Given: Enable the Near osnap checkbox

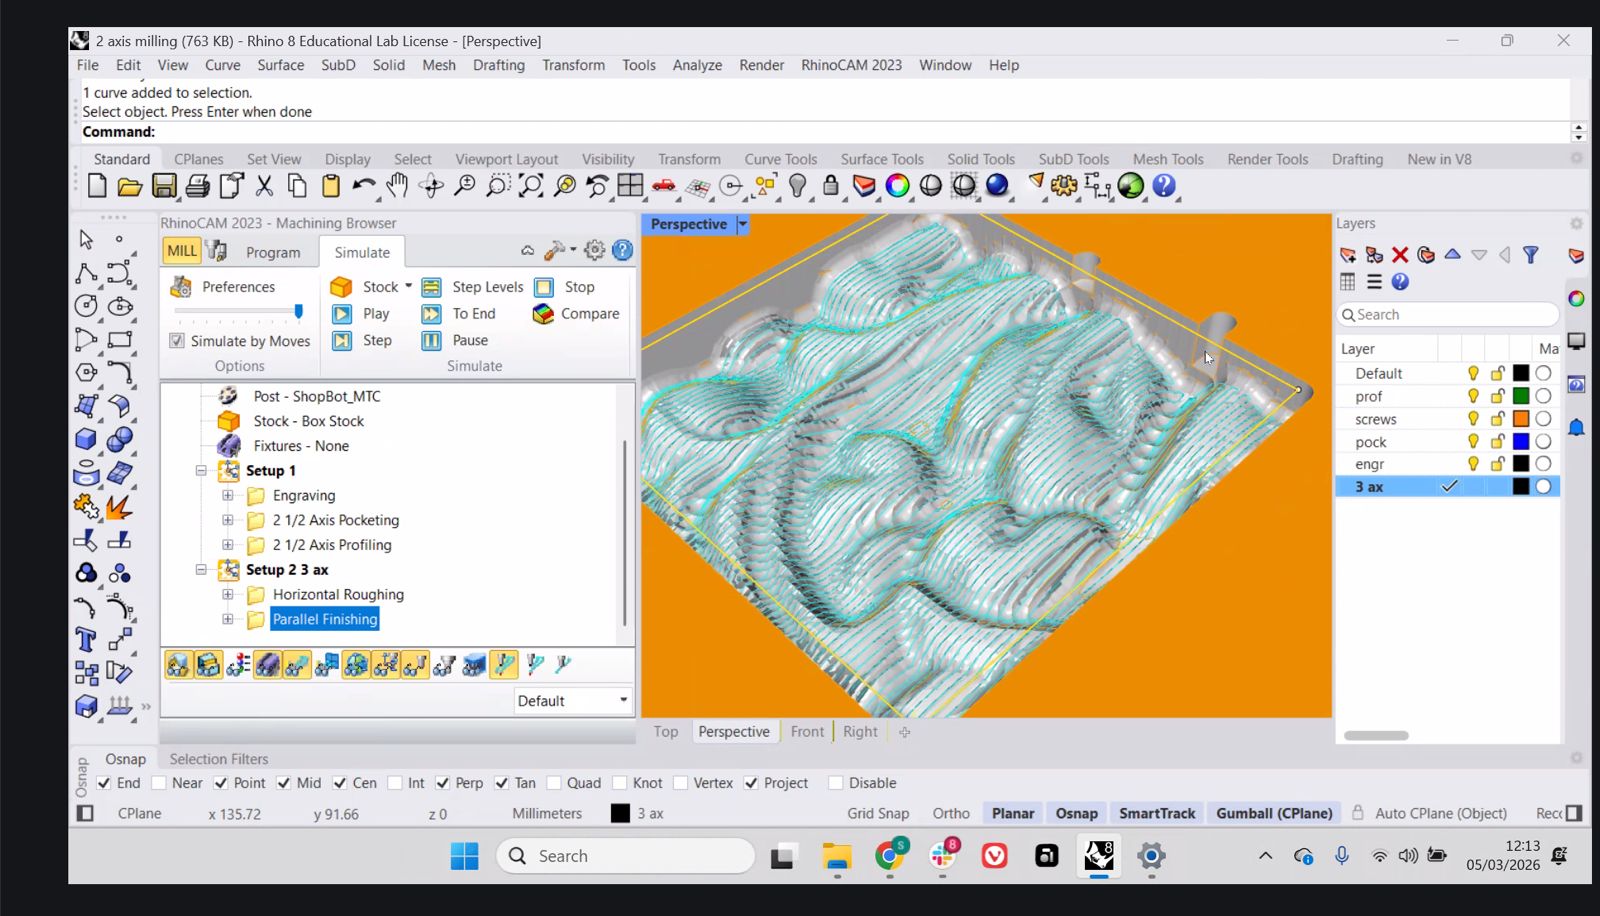Looking at the screenshot, I should [x=158, y=783].
